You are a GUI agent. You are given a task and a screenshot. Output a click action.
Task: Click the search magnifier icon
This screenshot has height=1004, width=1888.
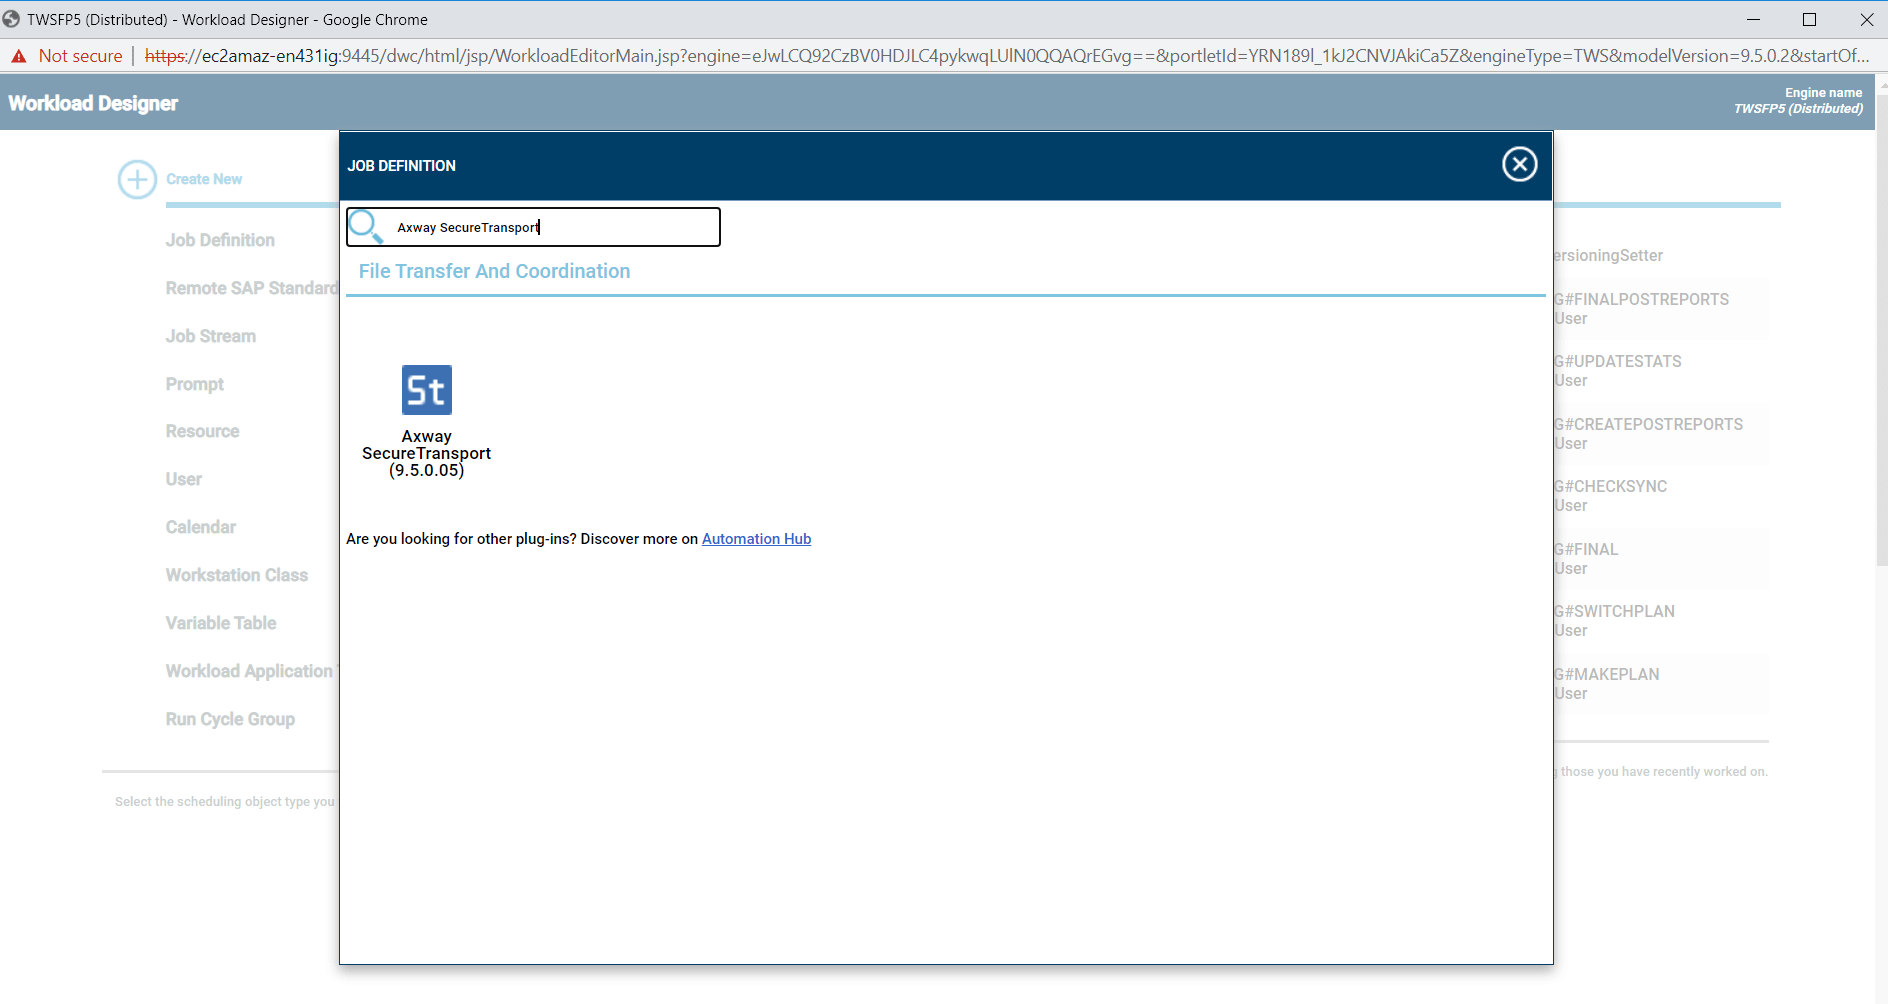pyautogui.click(x=365, y=226)
